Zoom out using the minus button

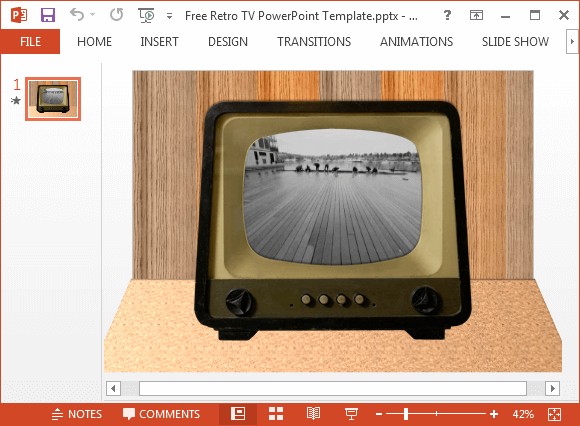[x=379, y=414]
